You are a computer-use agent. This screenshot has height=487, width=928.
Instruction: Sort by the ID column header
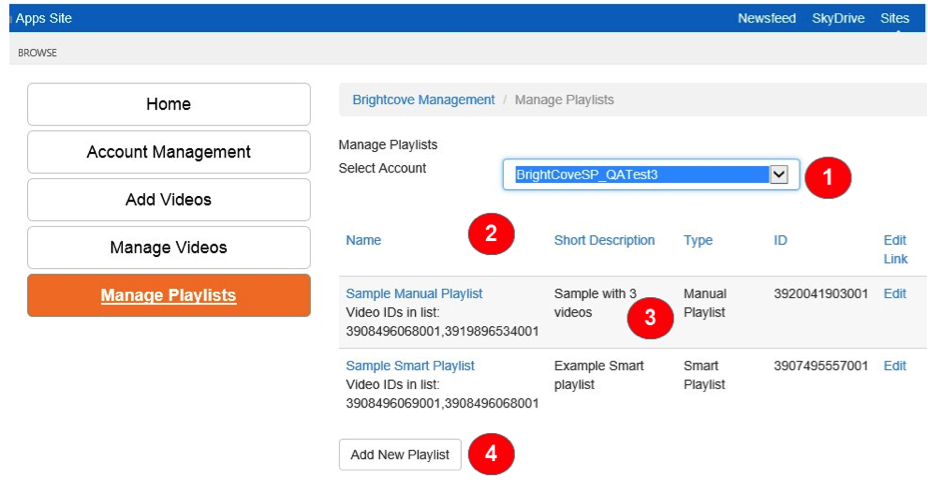[781, 240]
